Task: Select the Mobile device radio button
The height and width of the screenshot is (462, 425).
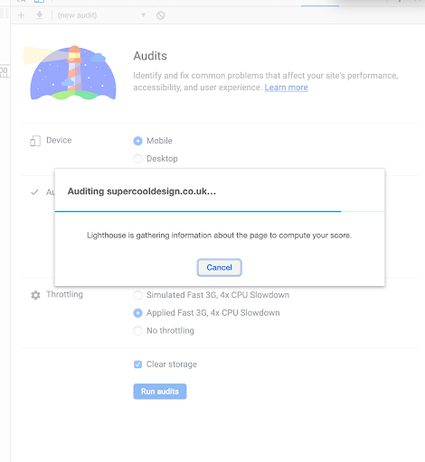Action: 138,141
